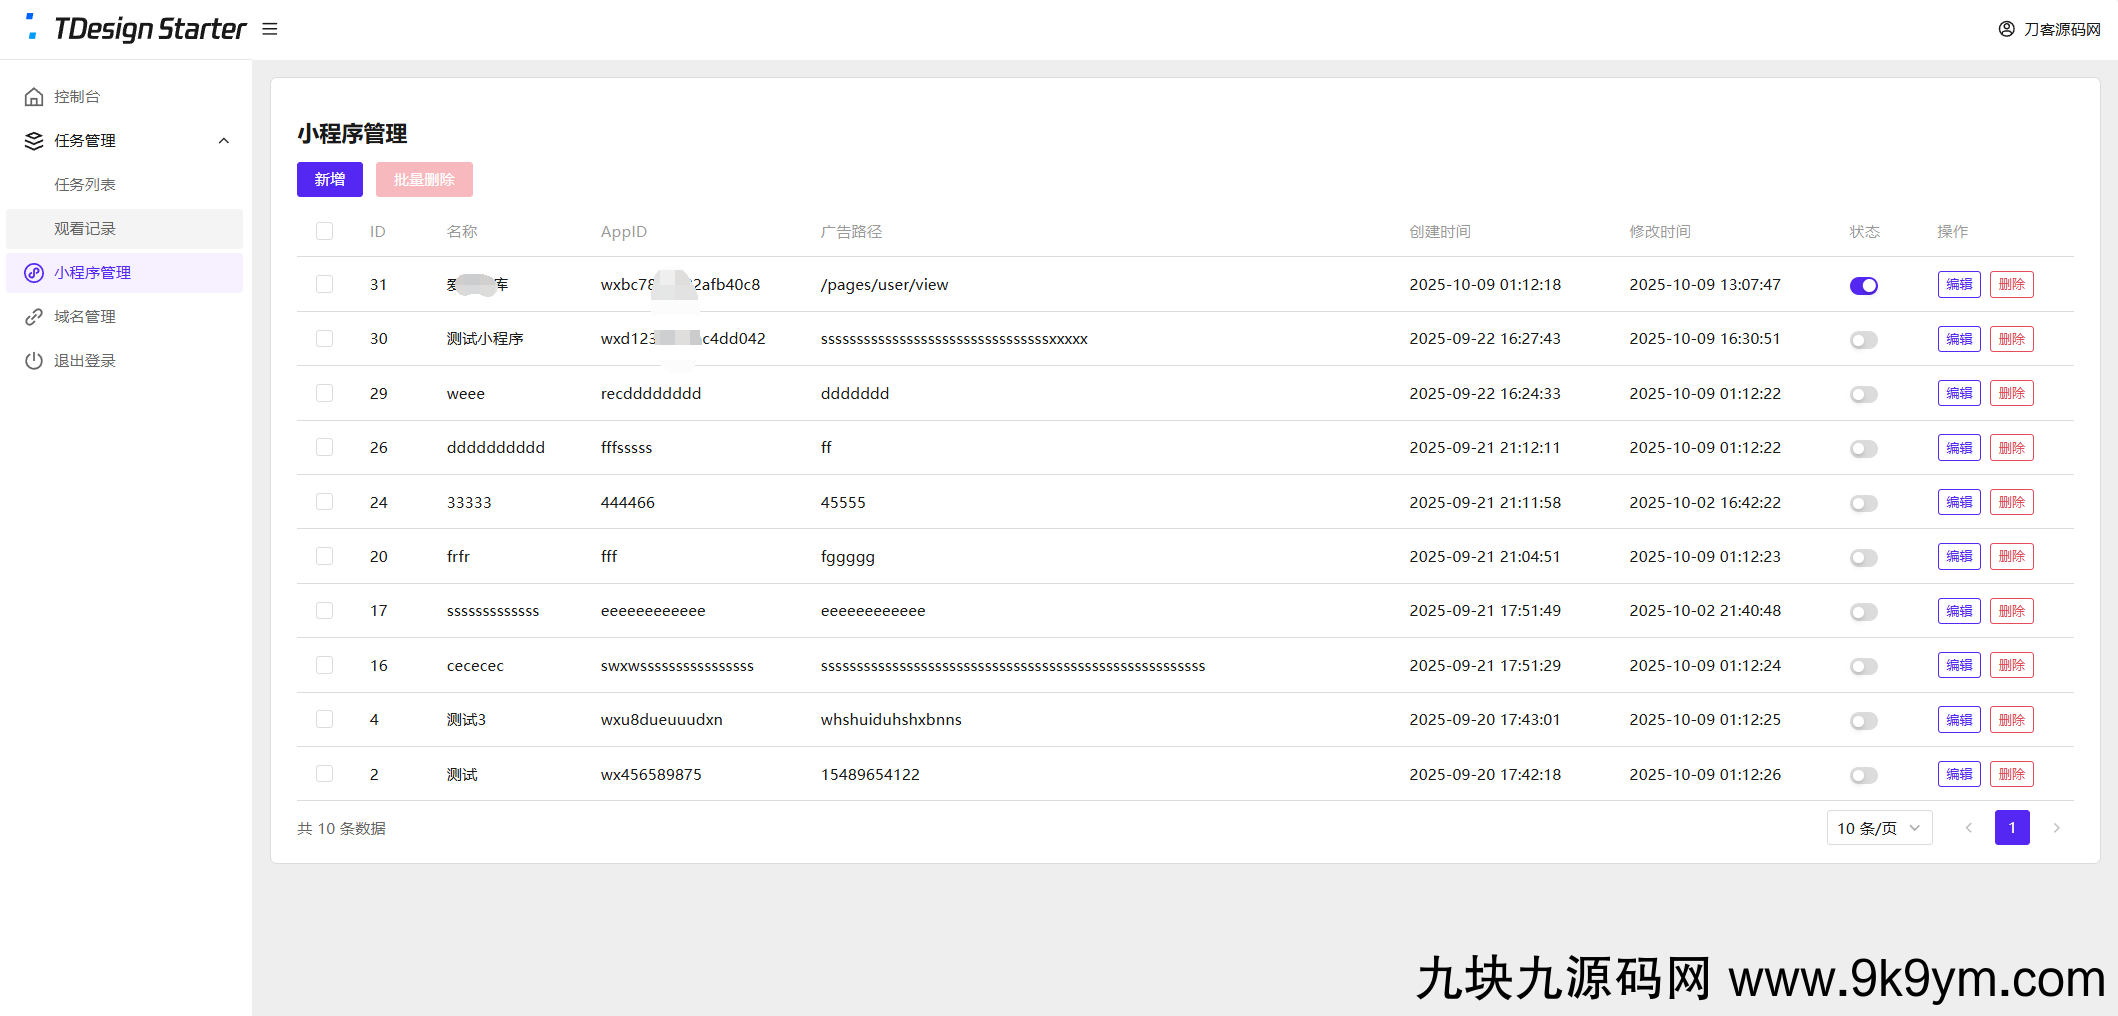Screen dimensions: 2118x1016
Task: Click the 控制台 home icon
Action: coord(34,97)
